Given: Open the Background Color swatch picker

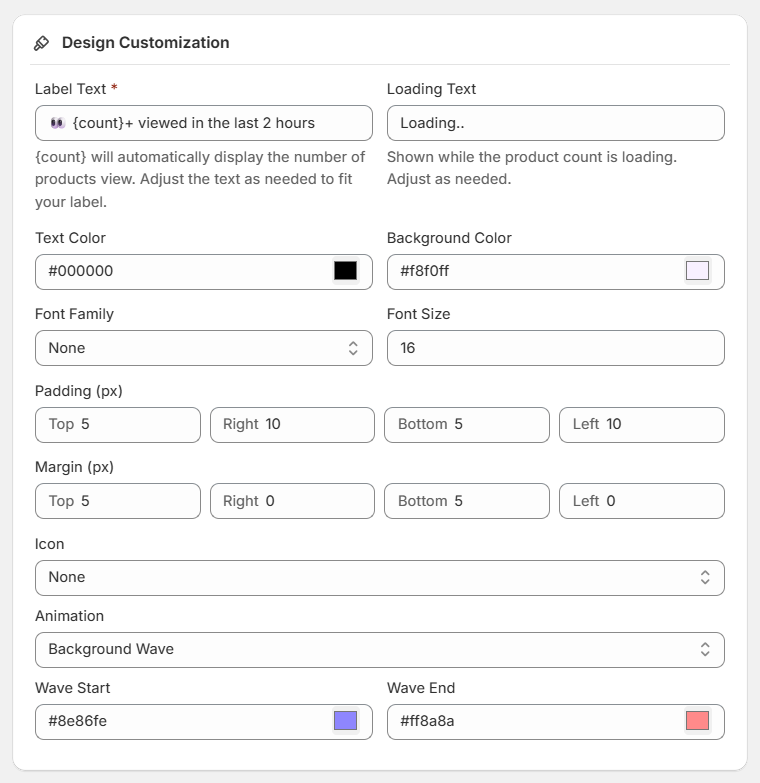Looking at the screenshot, I should [697, 271].
